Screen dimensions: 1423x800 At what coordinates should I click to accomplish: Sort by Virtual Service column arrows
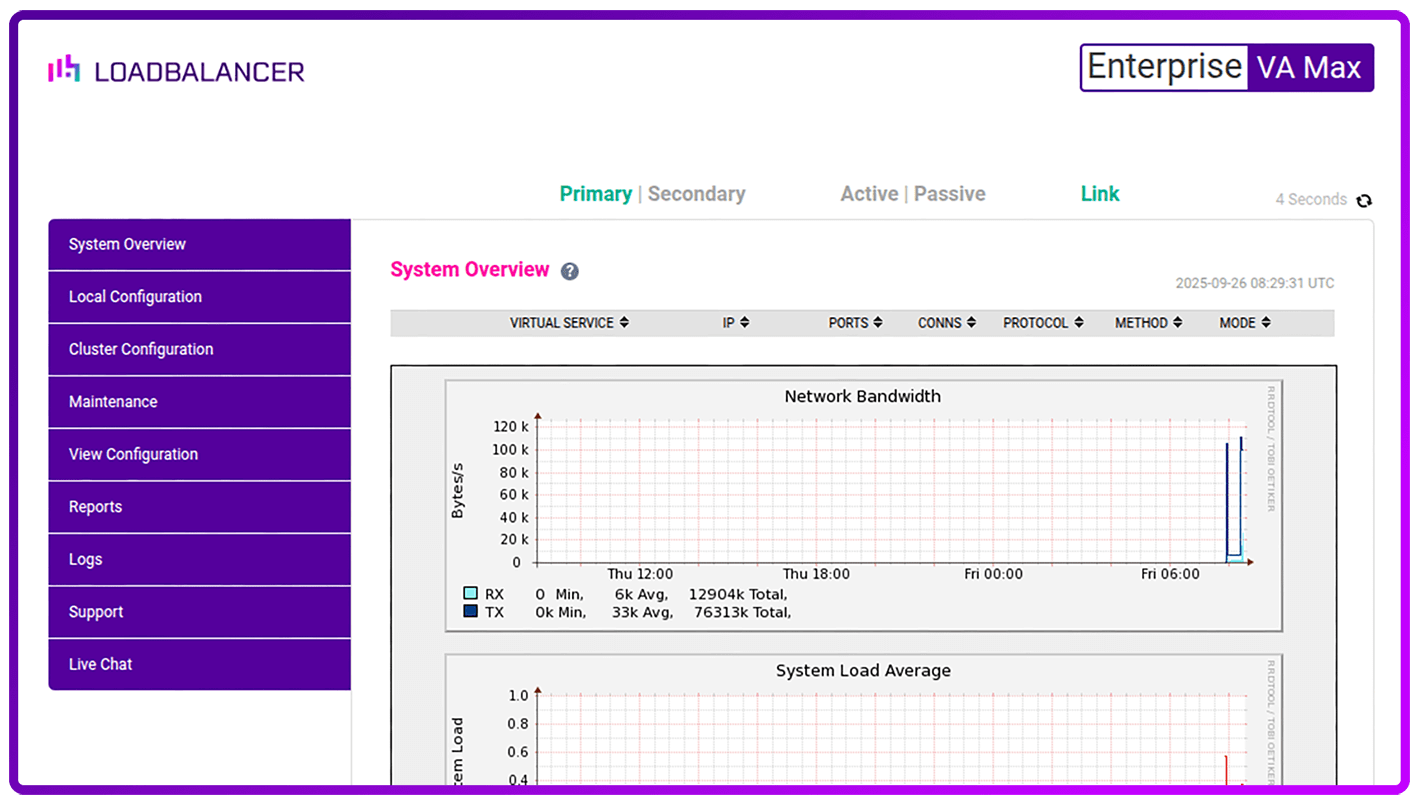624,323
